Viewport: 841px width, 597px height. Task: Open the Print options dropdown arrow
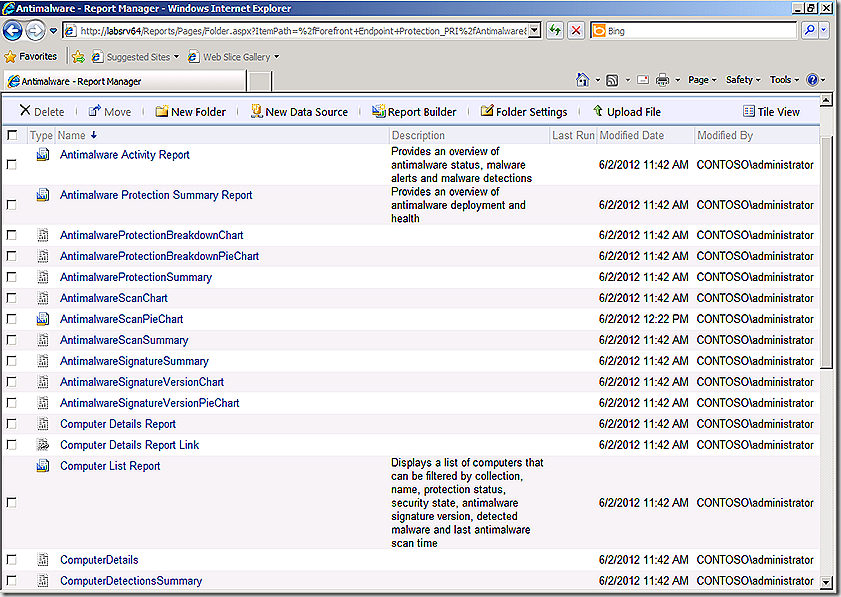pyautogui.click(x=677, y=80)
